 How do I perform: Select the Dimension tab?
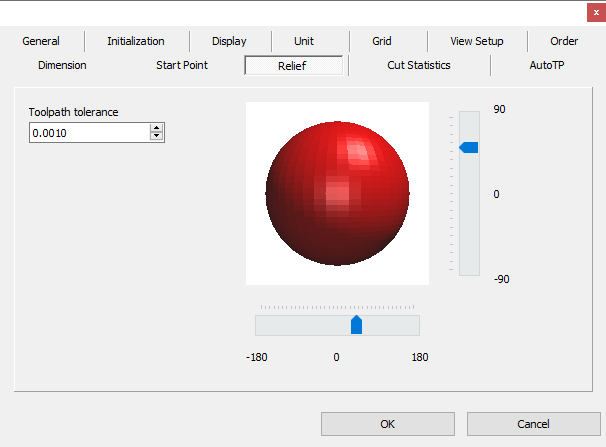click(62, 65)
